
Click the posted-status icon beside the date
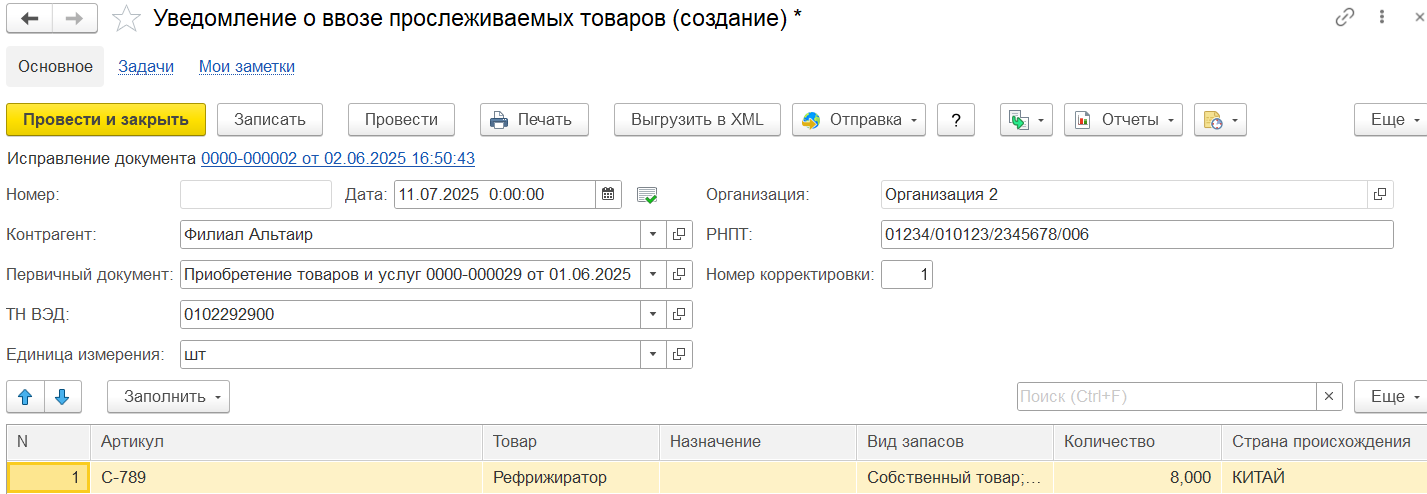point(648,195)
